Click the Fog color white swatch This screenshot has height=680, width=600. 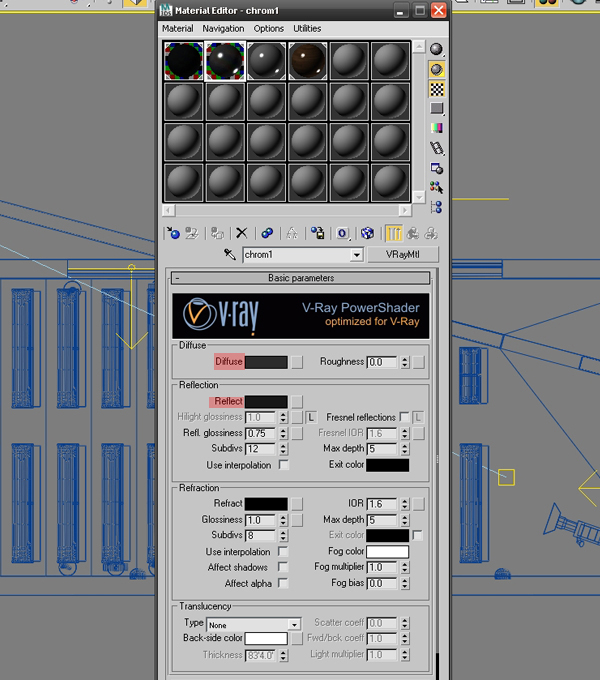coord(387,552)
